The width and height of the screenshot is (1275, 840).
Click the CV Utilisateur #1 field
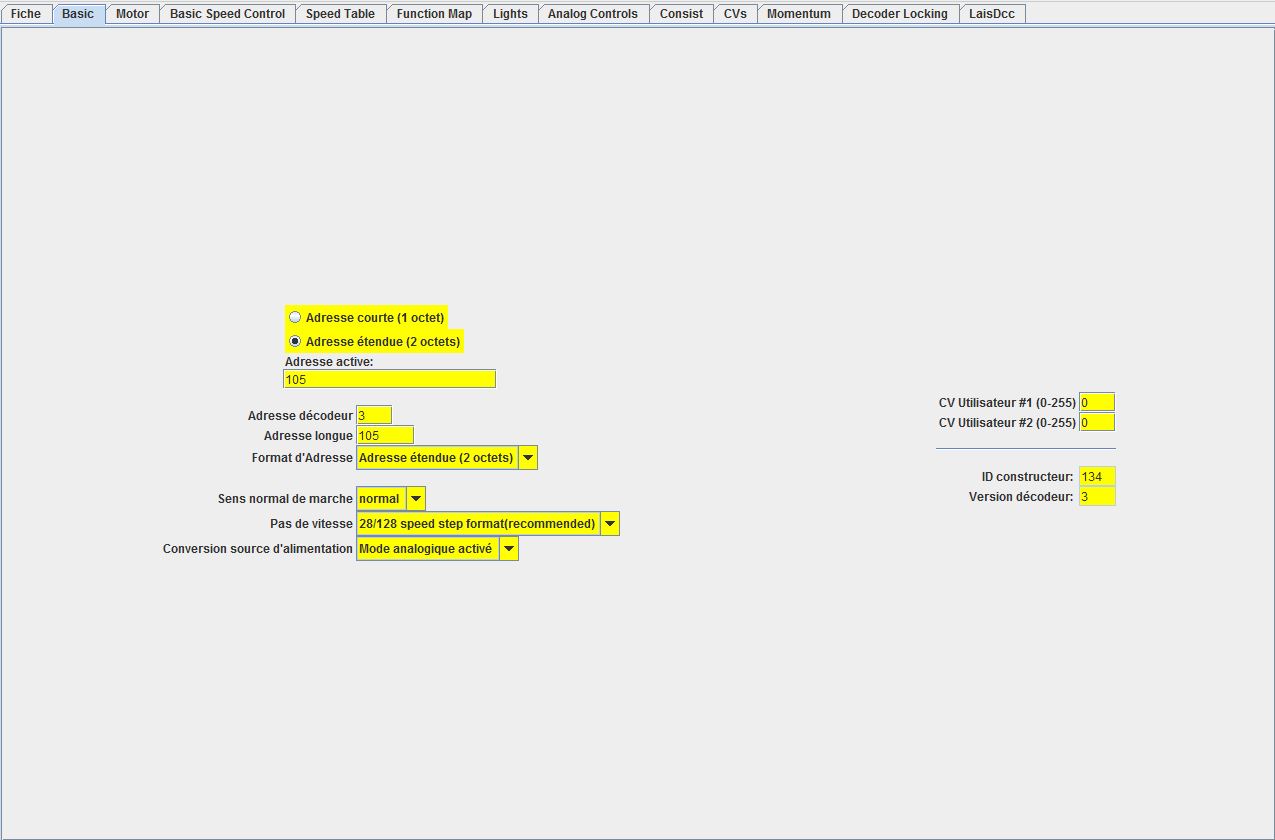1097,402
